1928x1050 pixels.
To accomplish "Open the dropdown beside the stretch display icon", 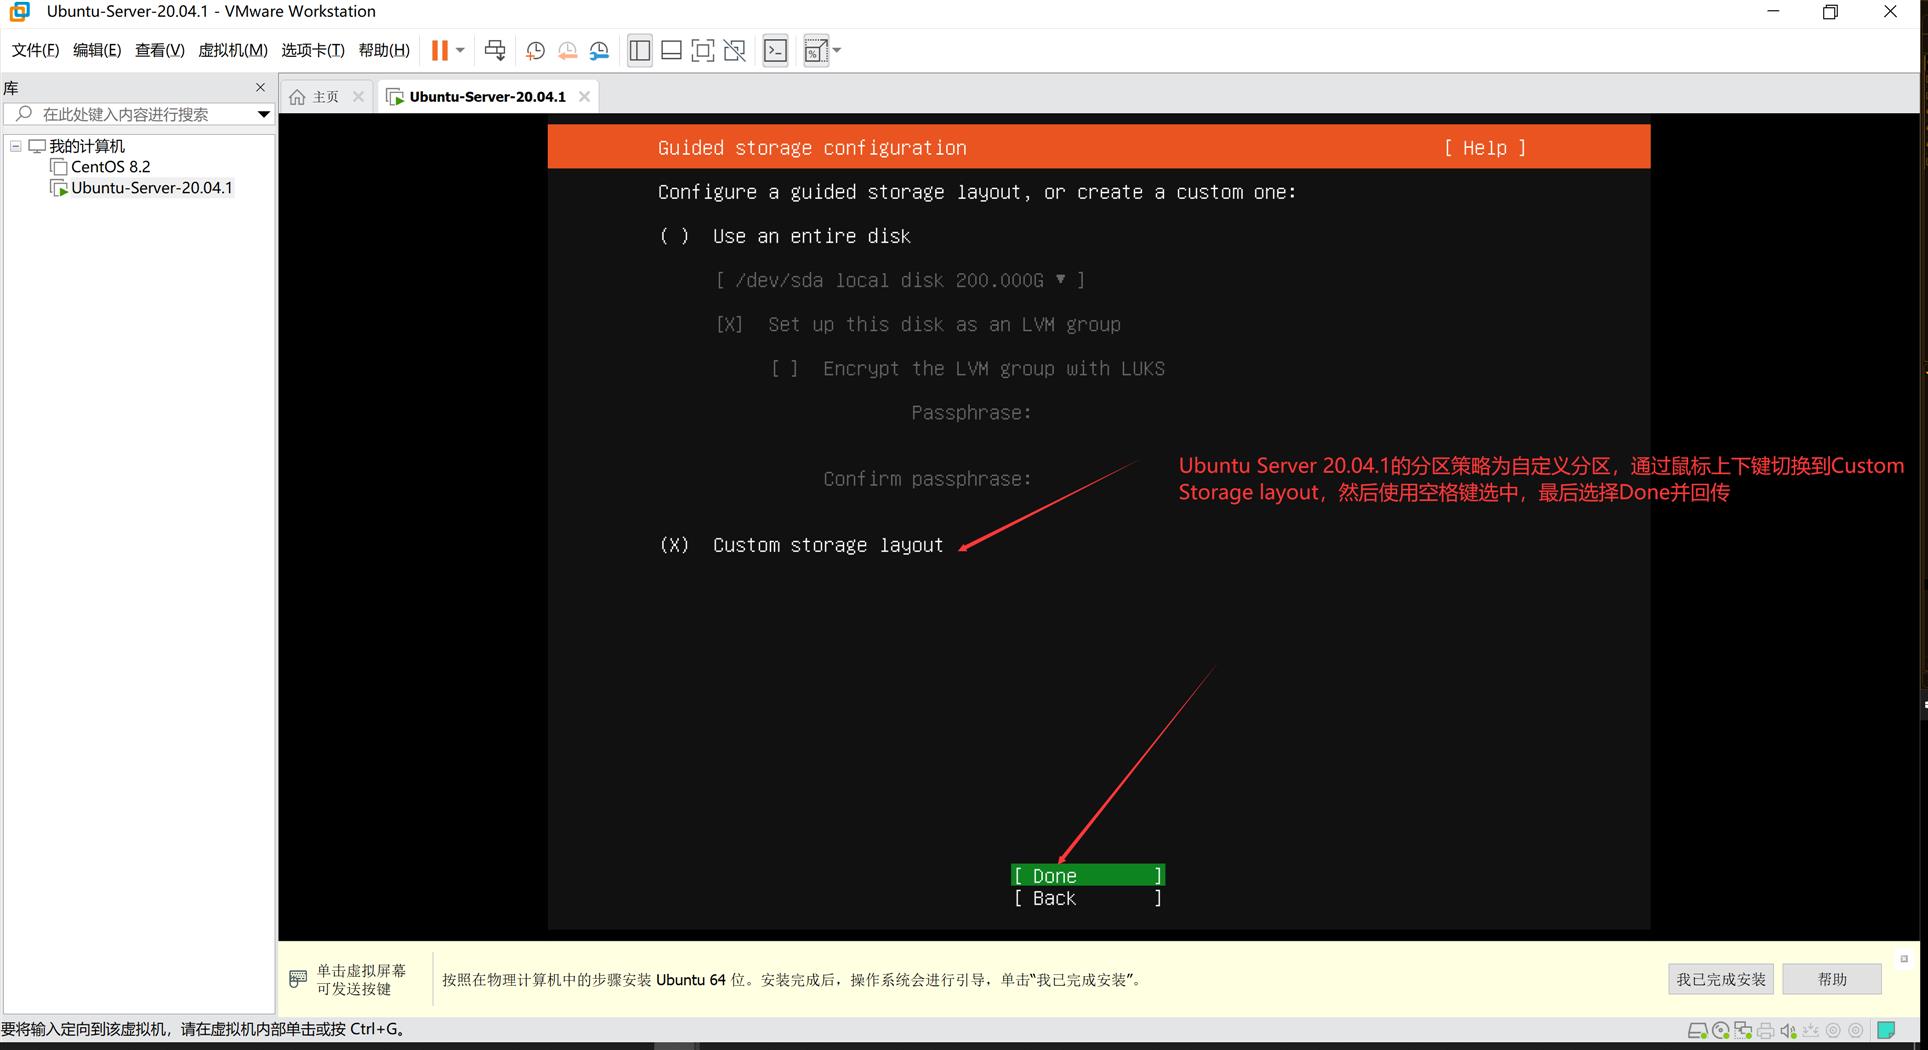I will coord(837,50).
